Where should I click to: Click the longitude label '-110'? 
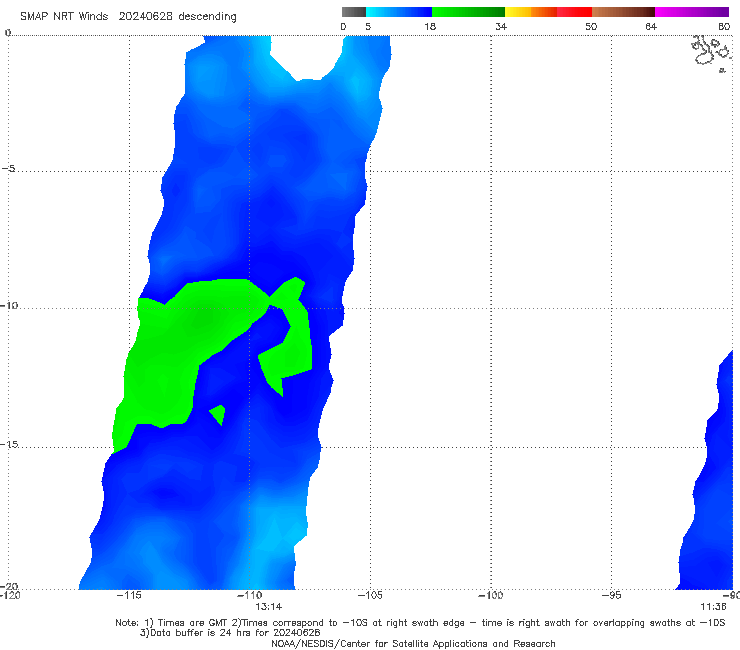click(x=249, y=595)
